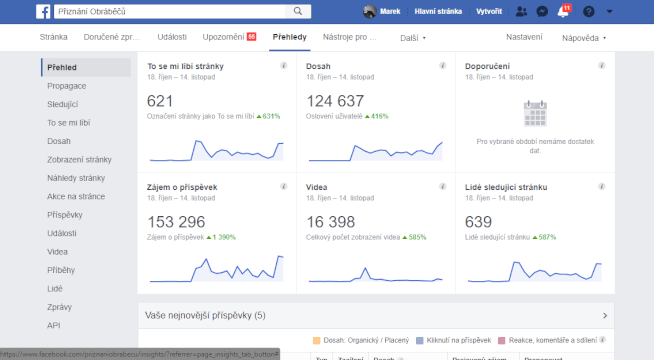Switch to the Upozornění tab
Viewport: 654px width, 360px height.
click(229, 37)
